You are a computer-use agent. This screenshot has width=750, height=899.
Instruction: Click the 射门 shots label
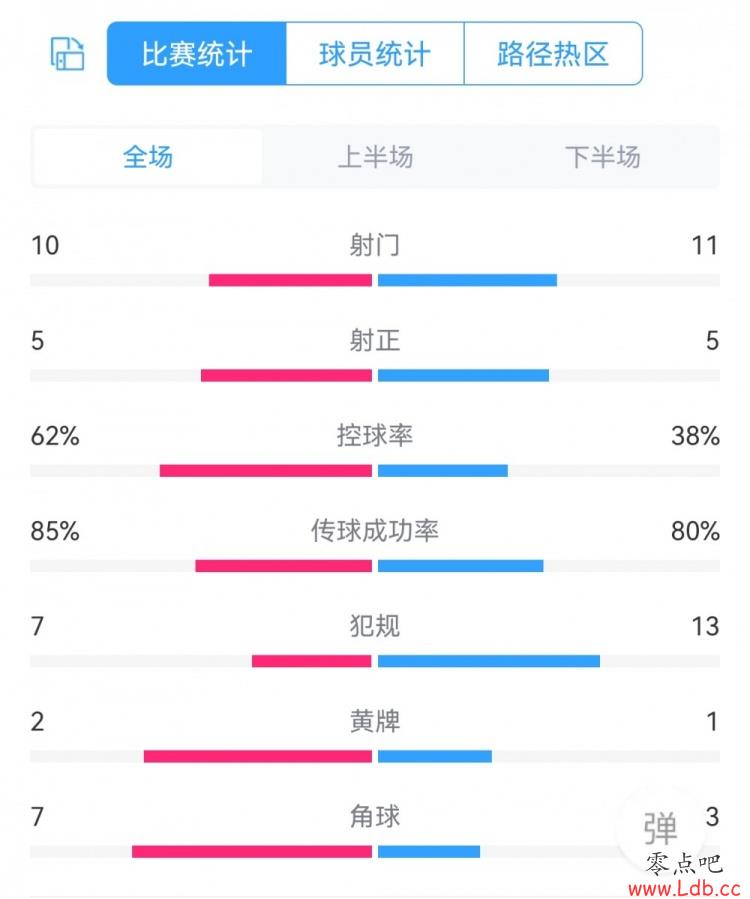click(x=375, y=245)
